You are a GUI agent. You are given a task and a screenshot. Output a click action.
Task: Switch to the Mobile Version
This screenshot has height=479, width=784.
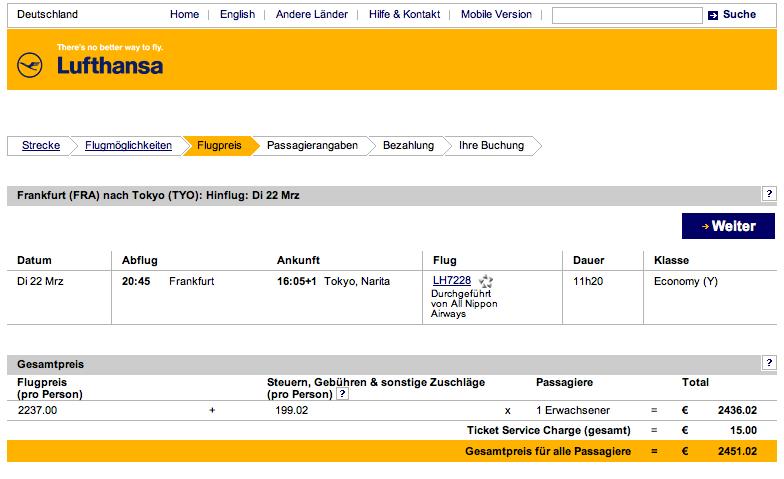point(496,15)
